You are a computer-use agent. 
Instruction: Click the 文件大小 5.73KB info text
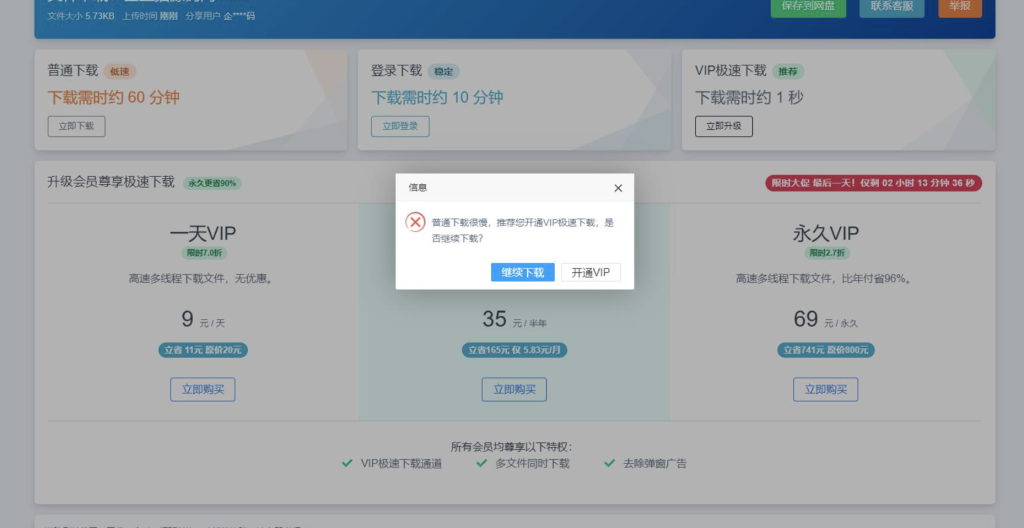pyautogui.click(x=80, y=16)
